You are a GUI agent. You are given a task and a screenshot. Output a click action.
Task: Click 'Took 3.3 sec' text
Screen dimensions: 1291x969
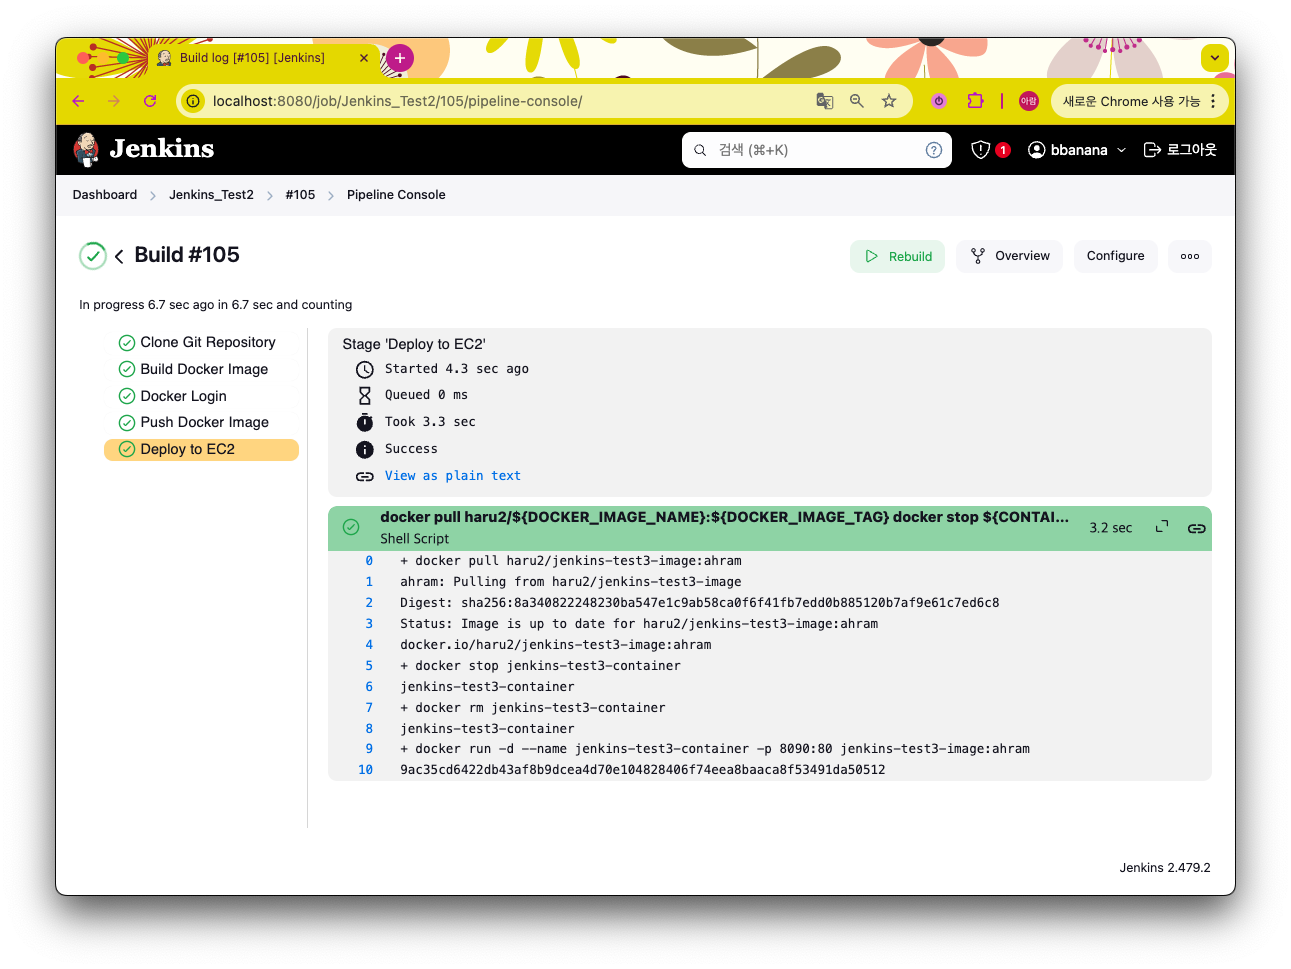point(430,422)
